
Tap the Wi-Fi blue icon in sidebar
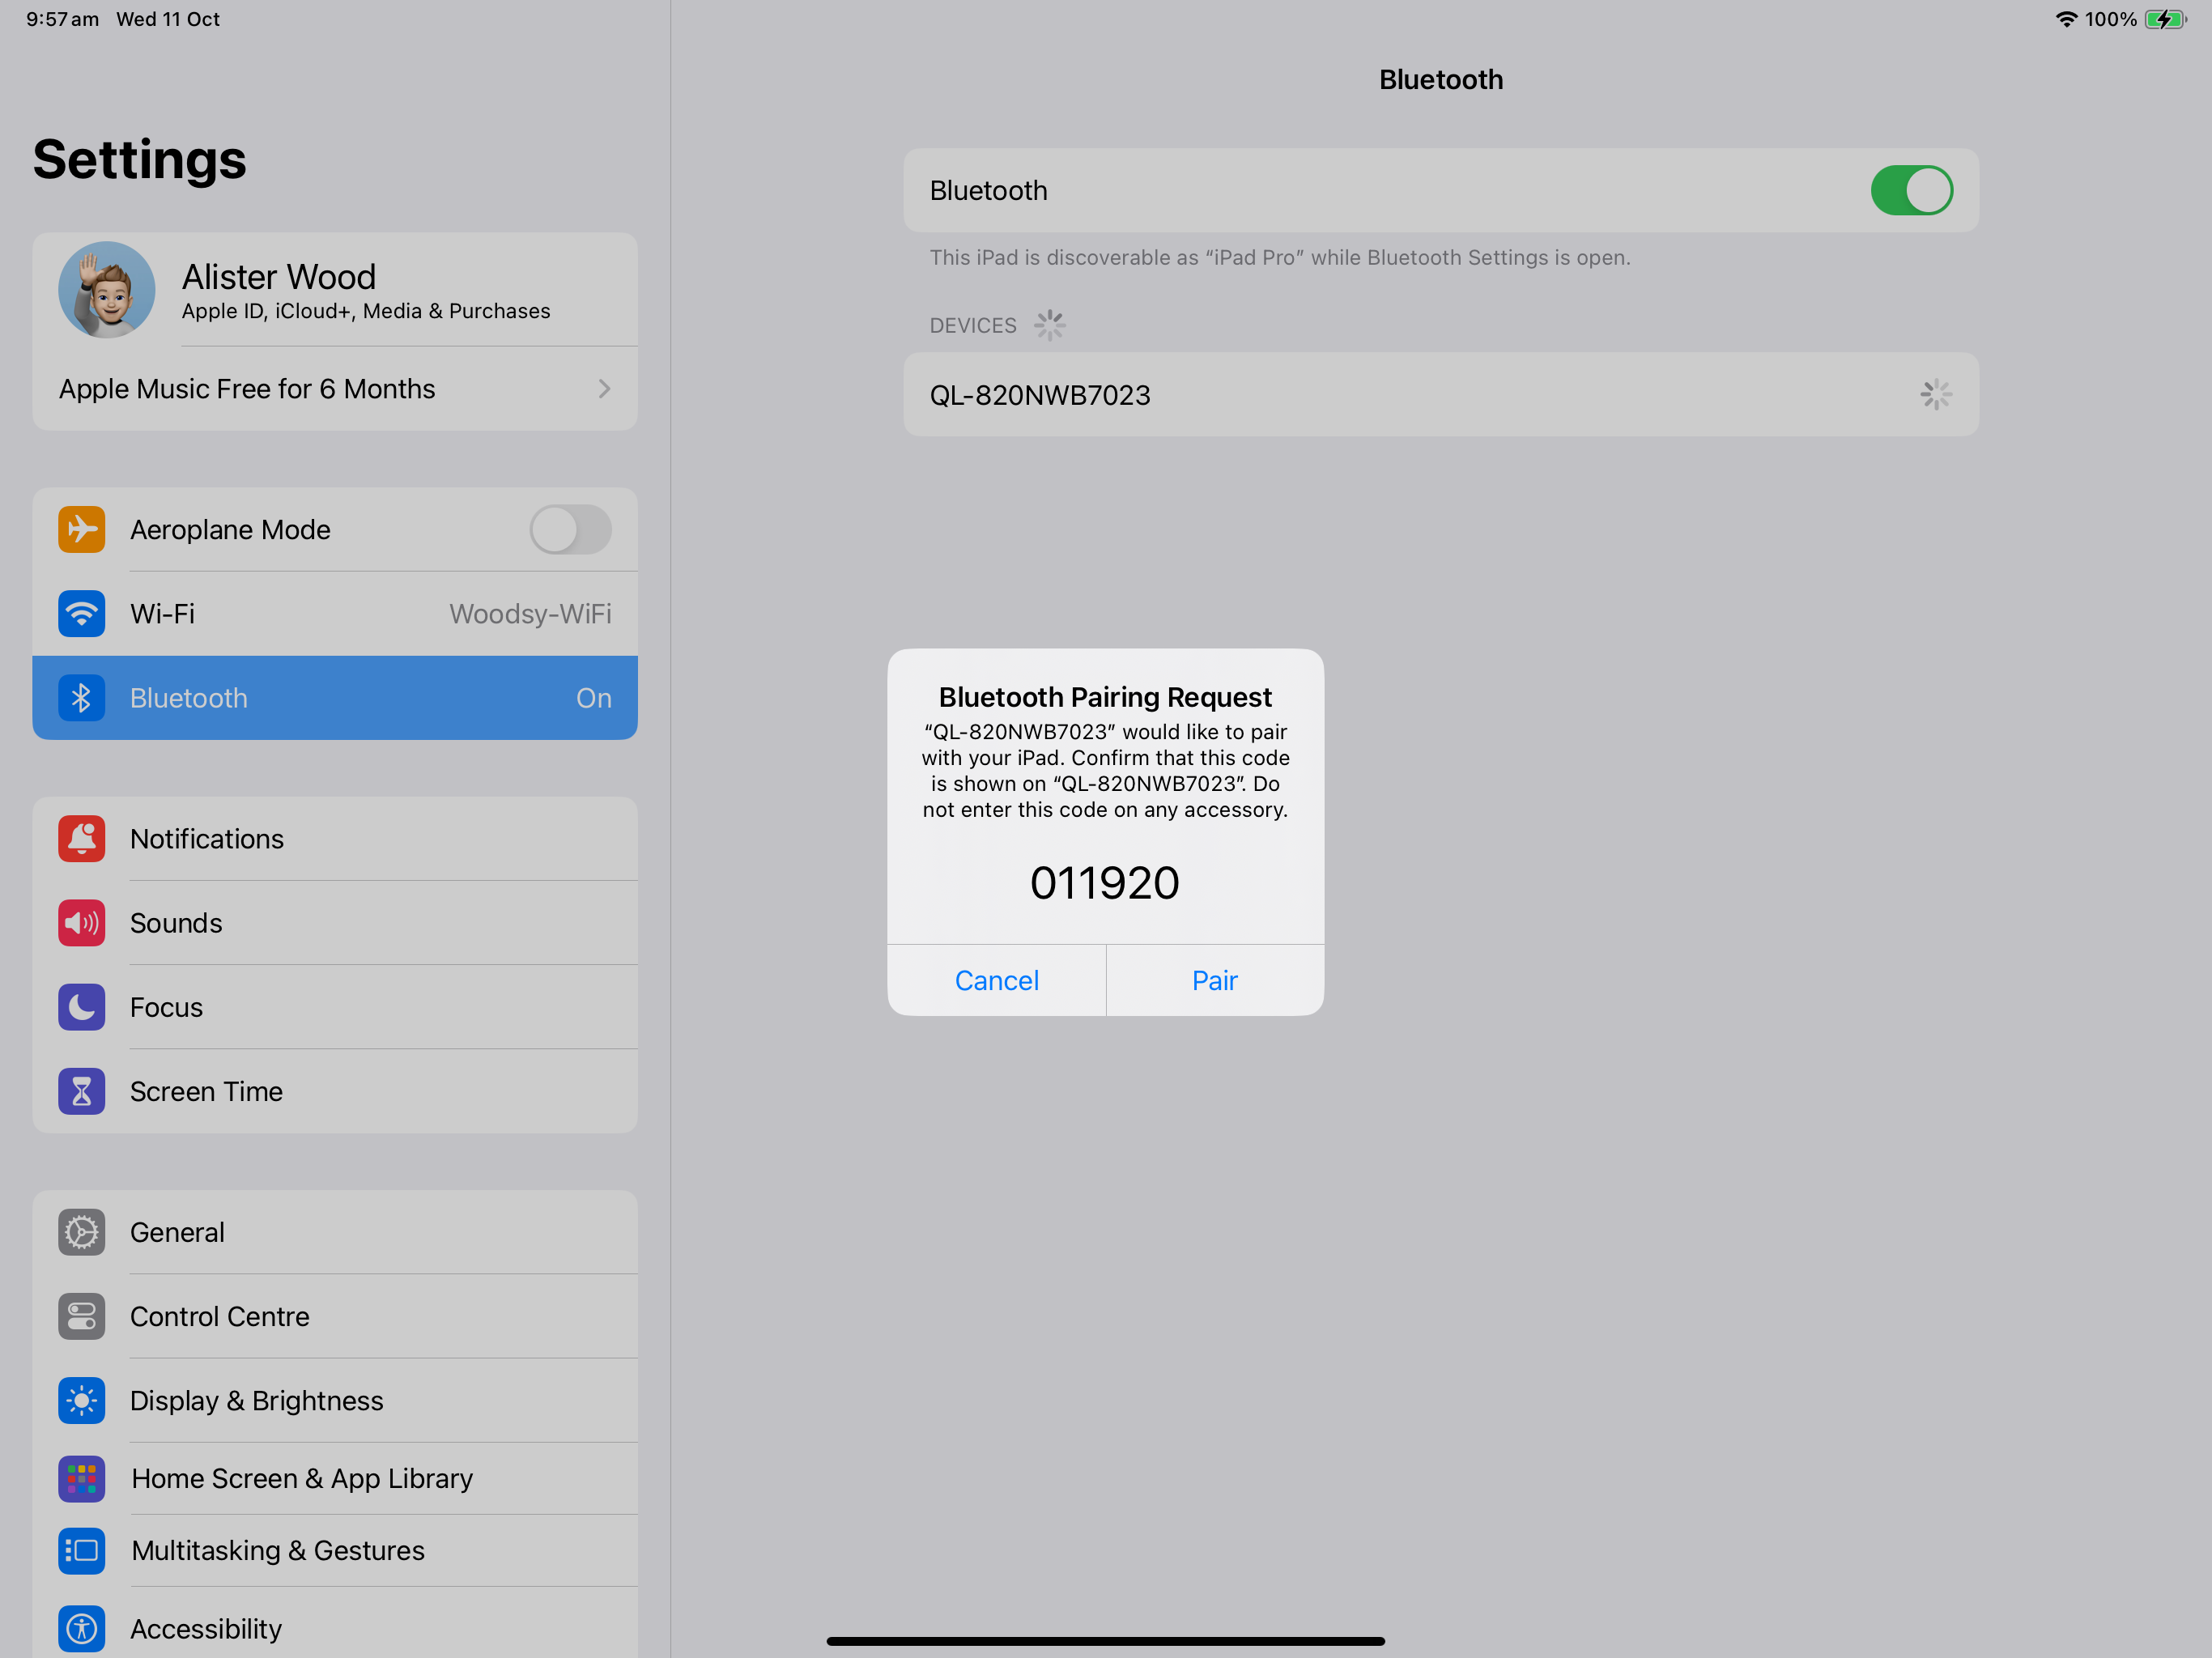click(82, 614)
